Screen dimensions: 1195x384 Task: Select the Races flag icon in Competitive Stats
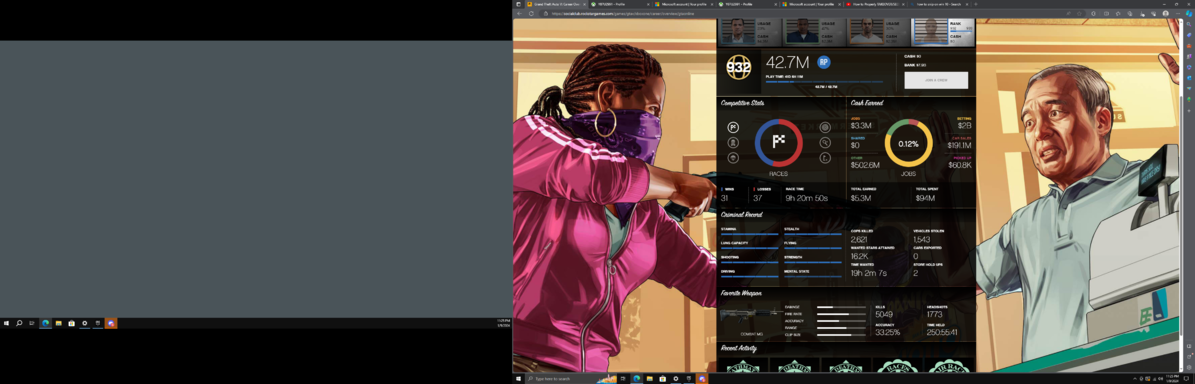[778, 142]
